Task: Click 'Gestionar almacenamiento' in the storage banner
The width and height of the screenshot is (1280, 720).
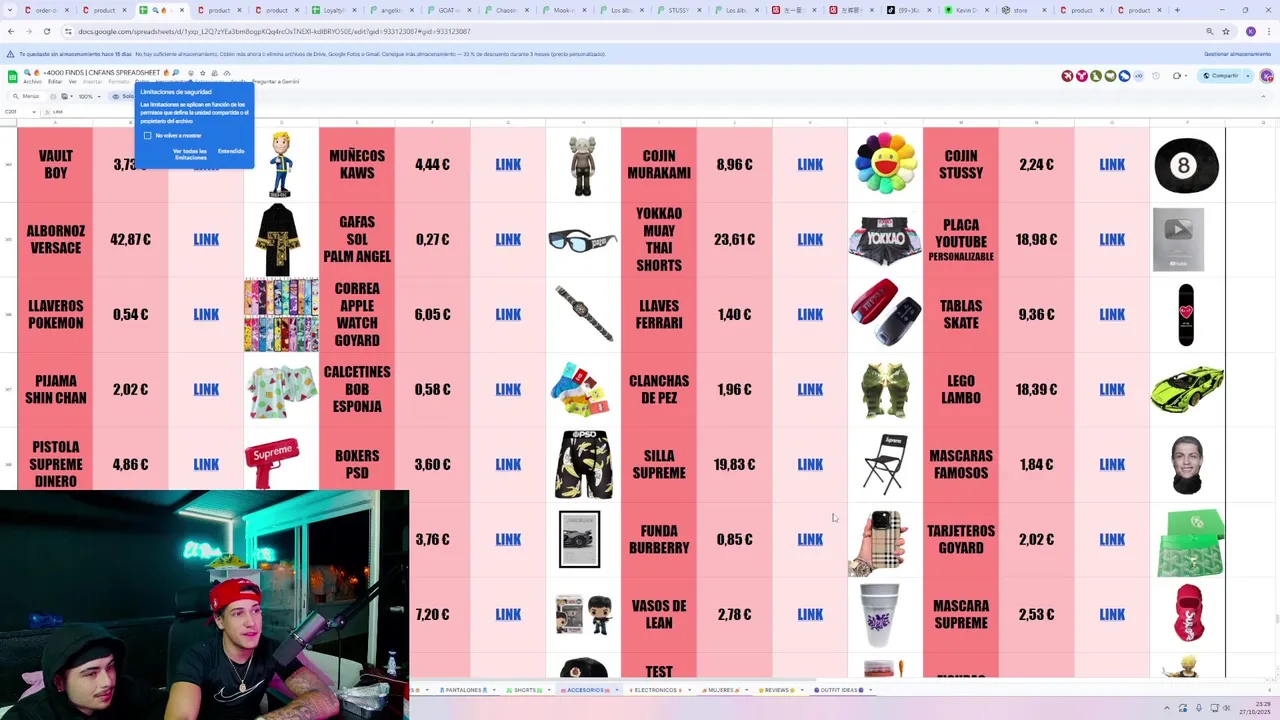Action: (x=1237, y=54)
